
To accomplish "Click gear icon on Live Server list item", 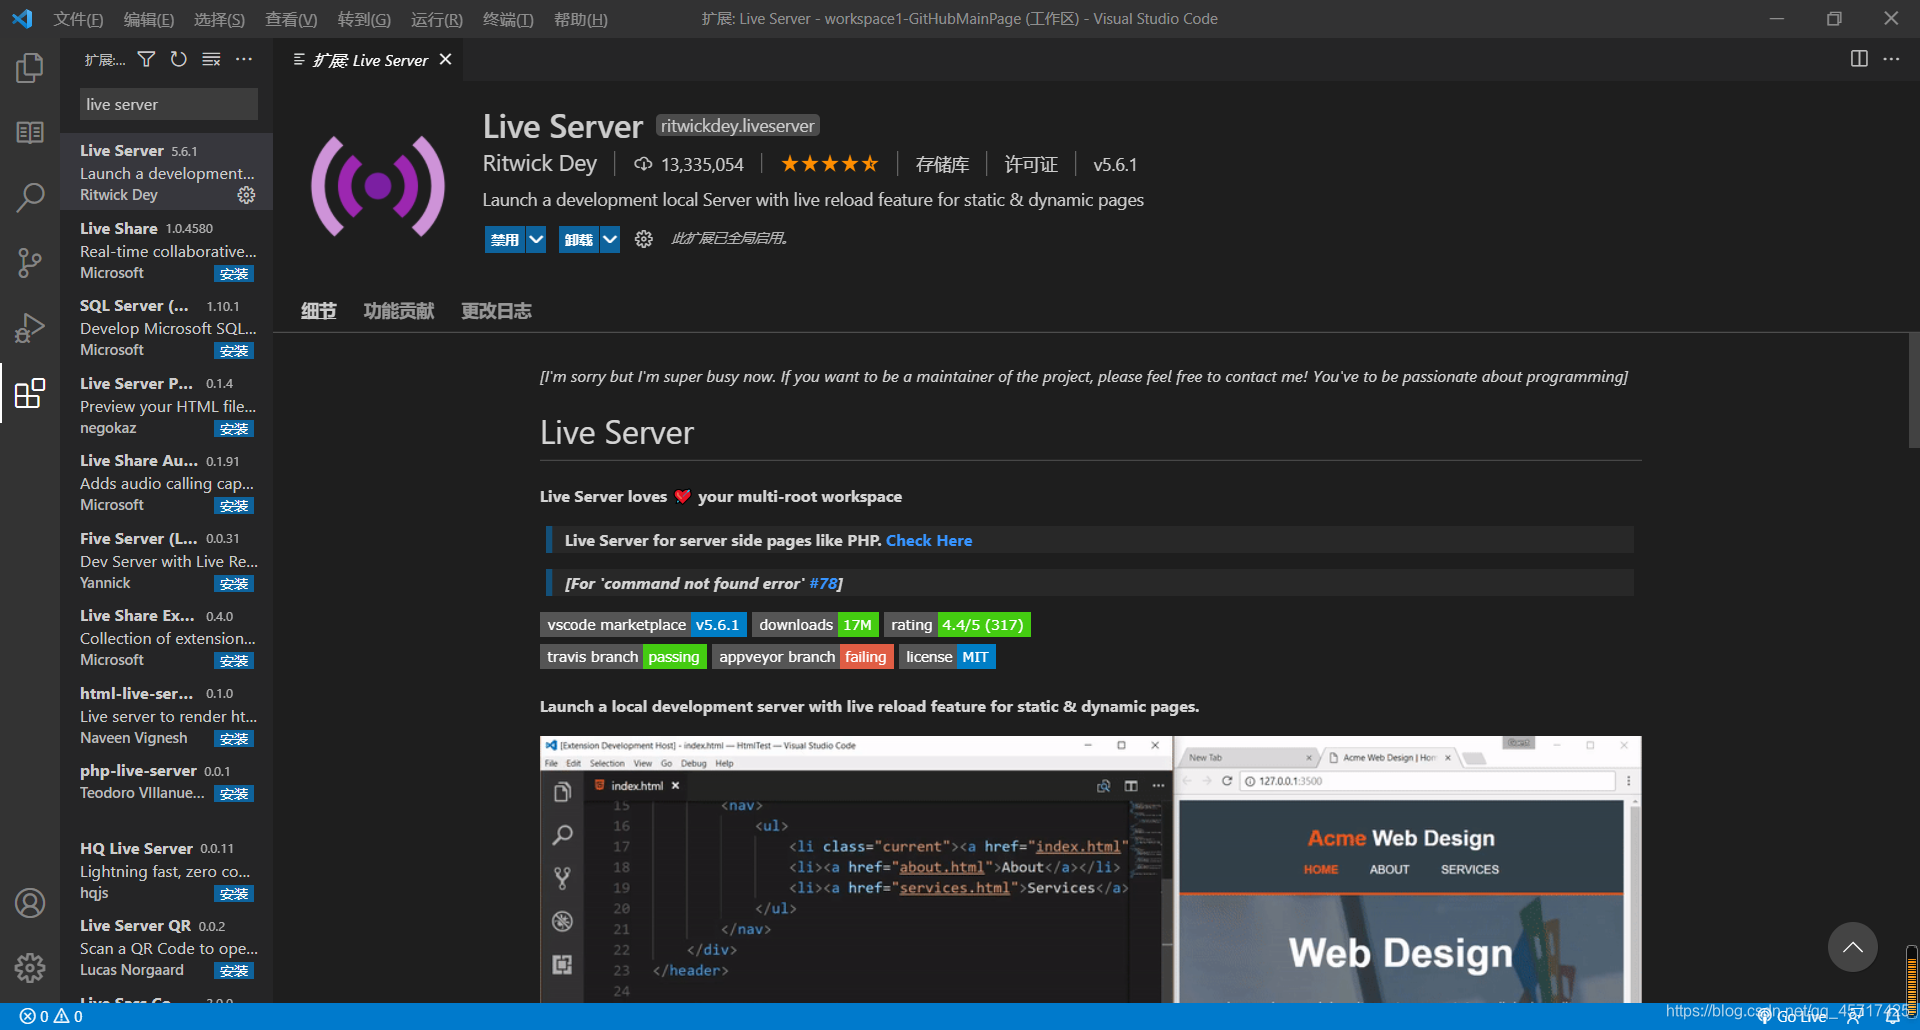I will (x=246, y=195).
